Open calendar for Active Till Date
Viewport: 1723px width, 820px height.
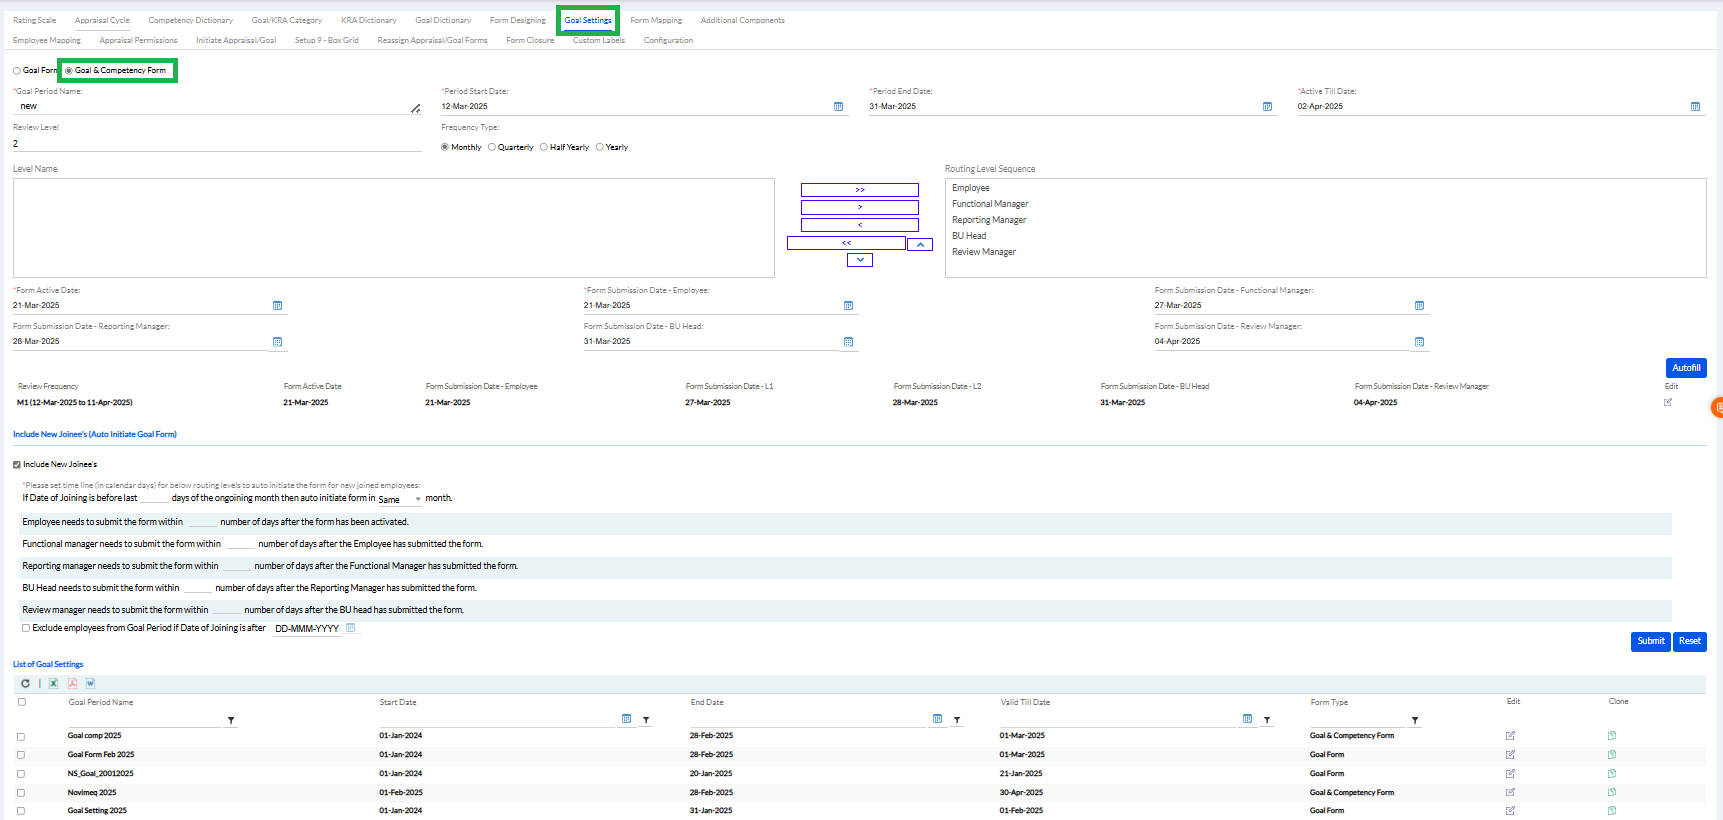pos(1694,107)
